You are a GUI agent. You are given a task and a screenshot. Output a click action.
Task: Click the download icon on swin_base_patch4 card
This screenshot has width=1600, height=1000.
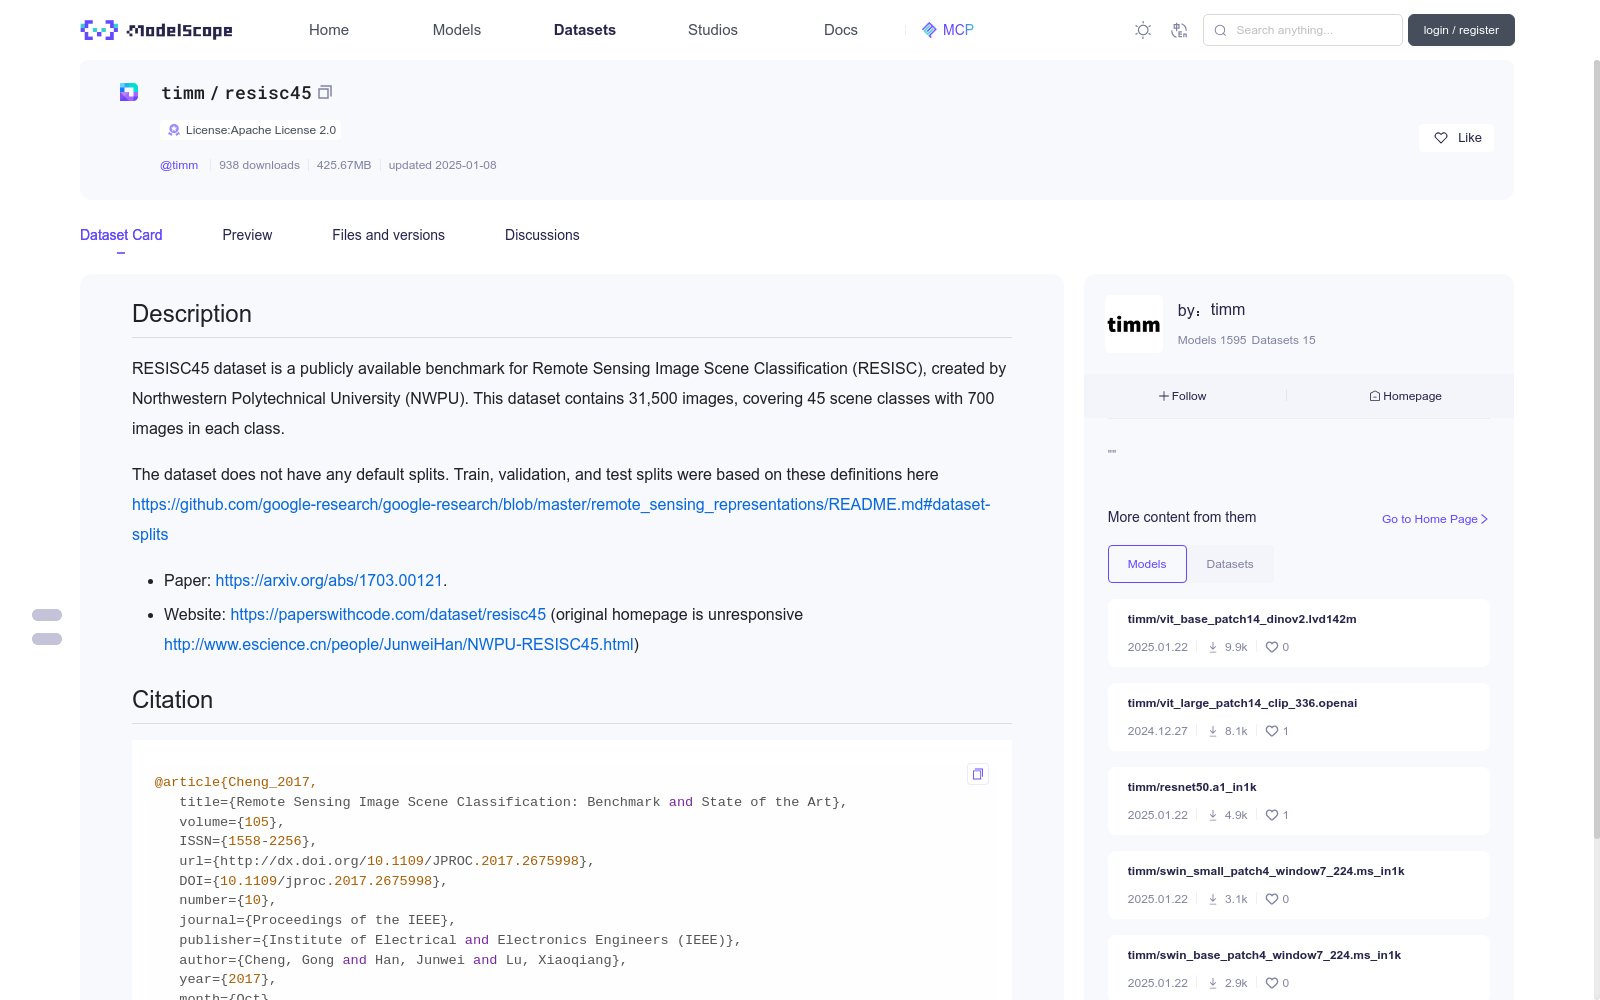(1213, 983)
